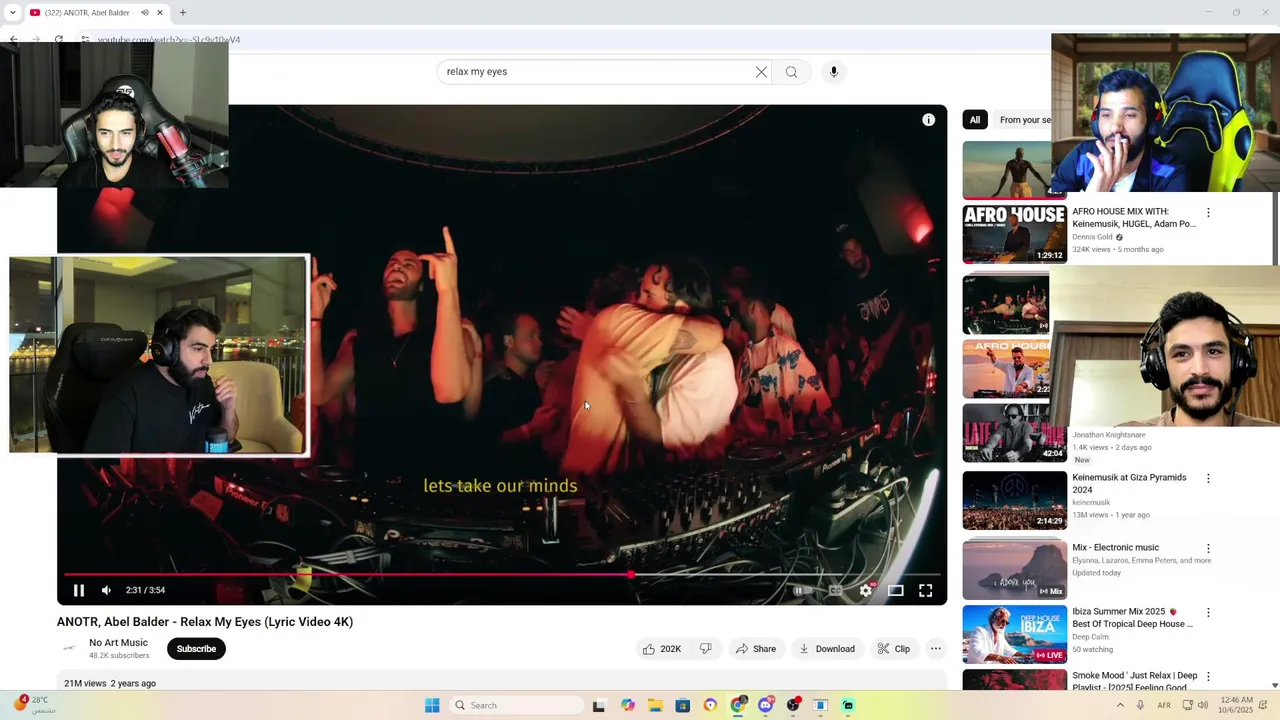Show hidden system tray icons chevron

click(1120, 706)
